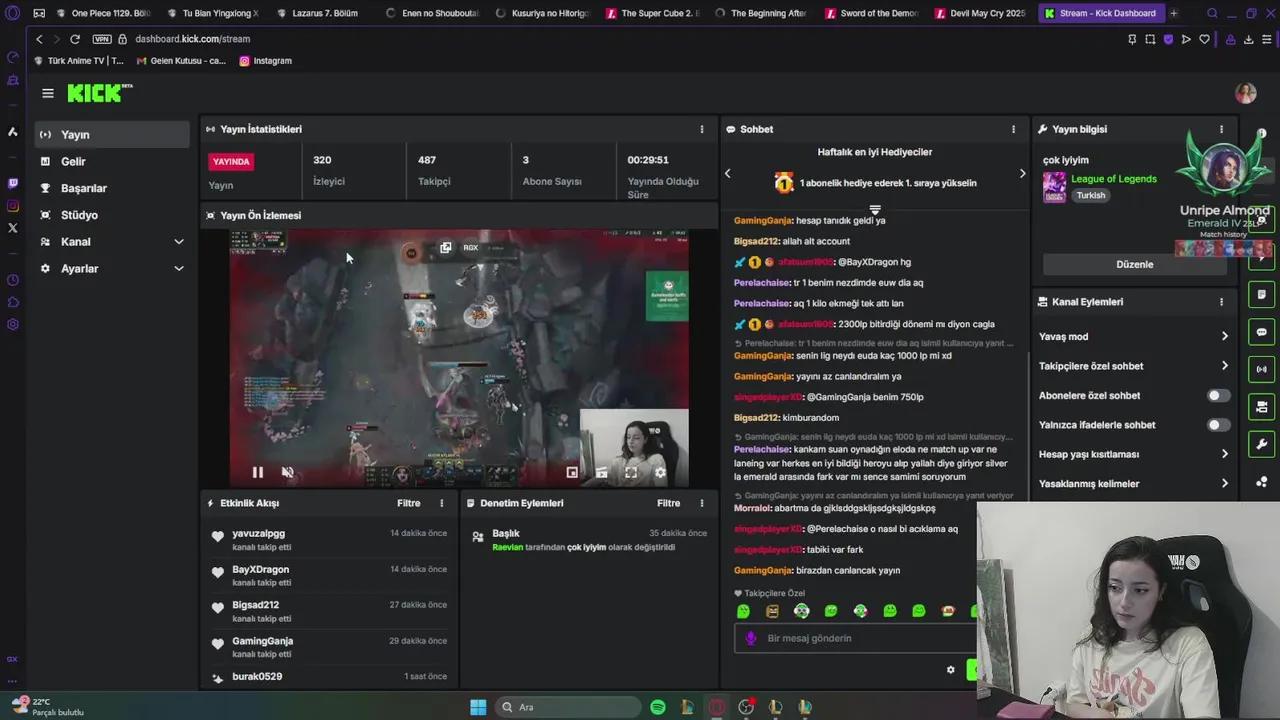Show next weekly gifter in chat banner

[x=1021, y=173]
